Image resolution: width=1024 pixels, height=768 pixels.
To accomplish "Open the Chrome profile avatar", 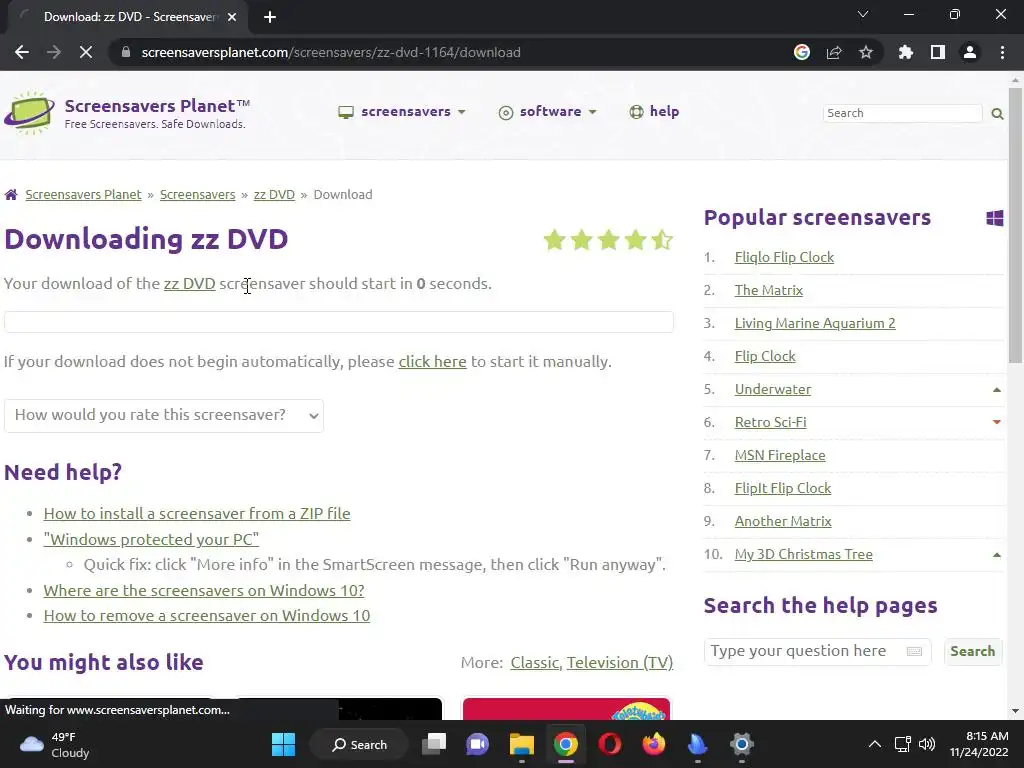I will (970, 52).
